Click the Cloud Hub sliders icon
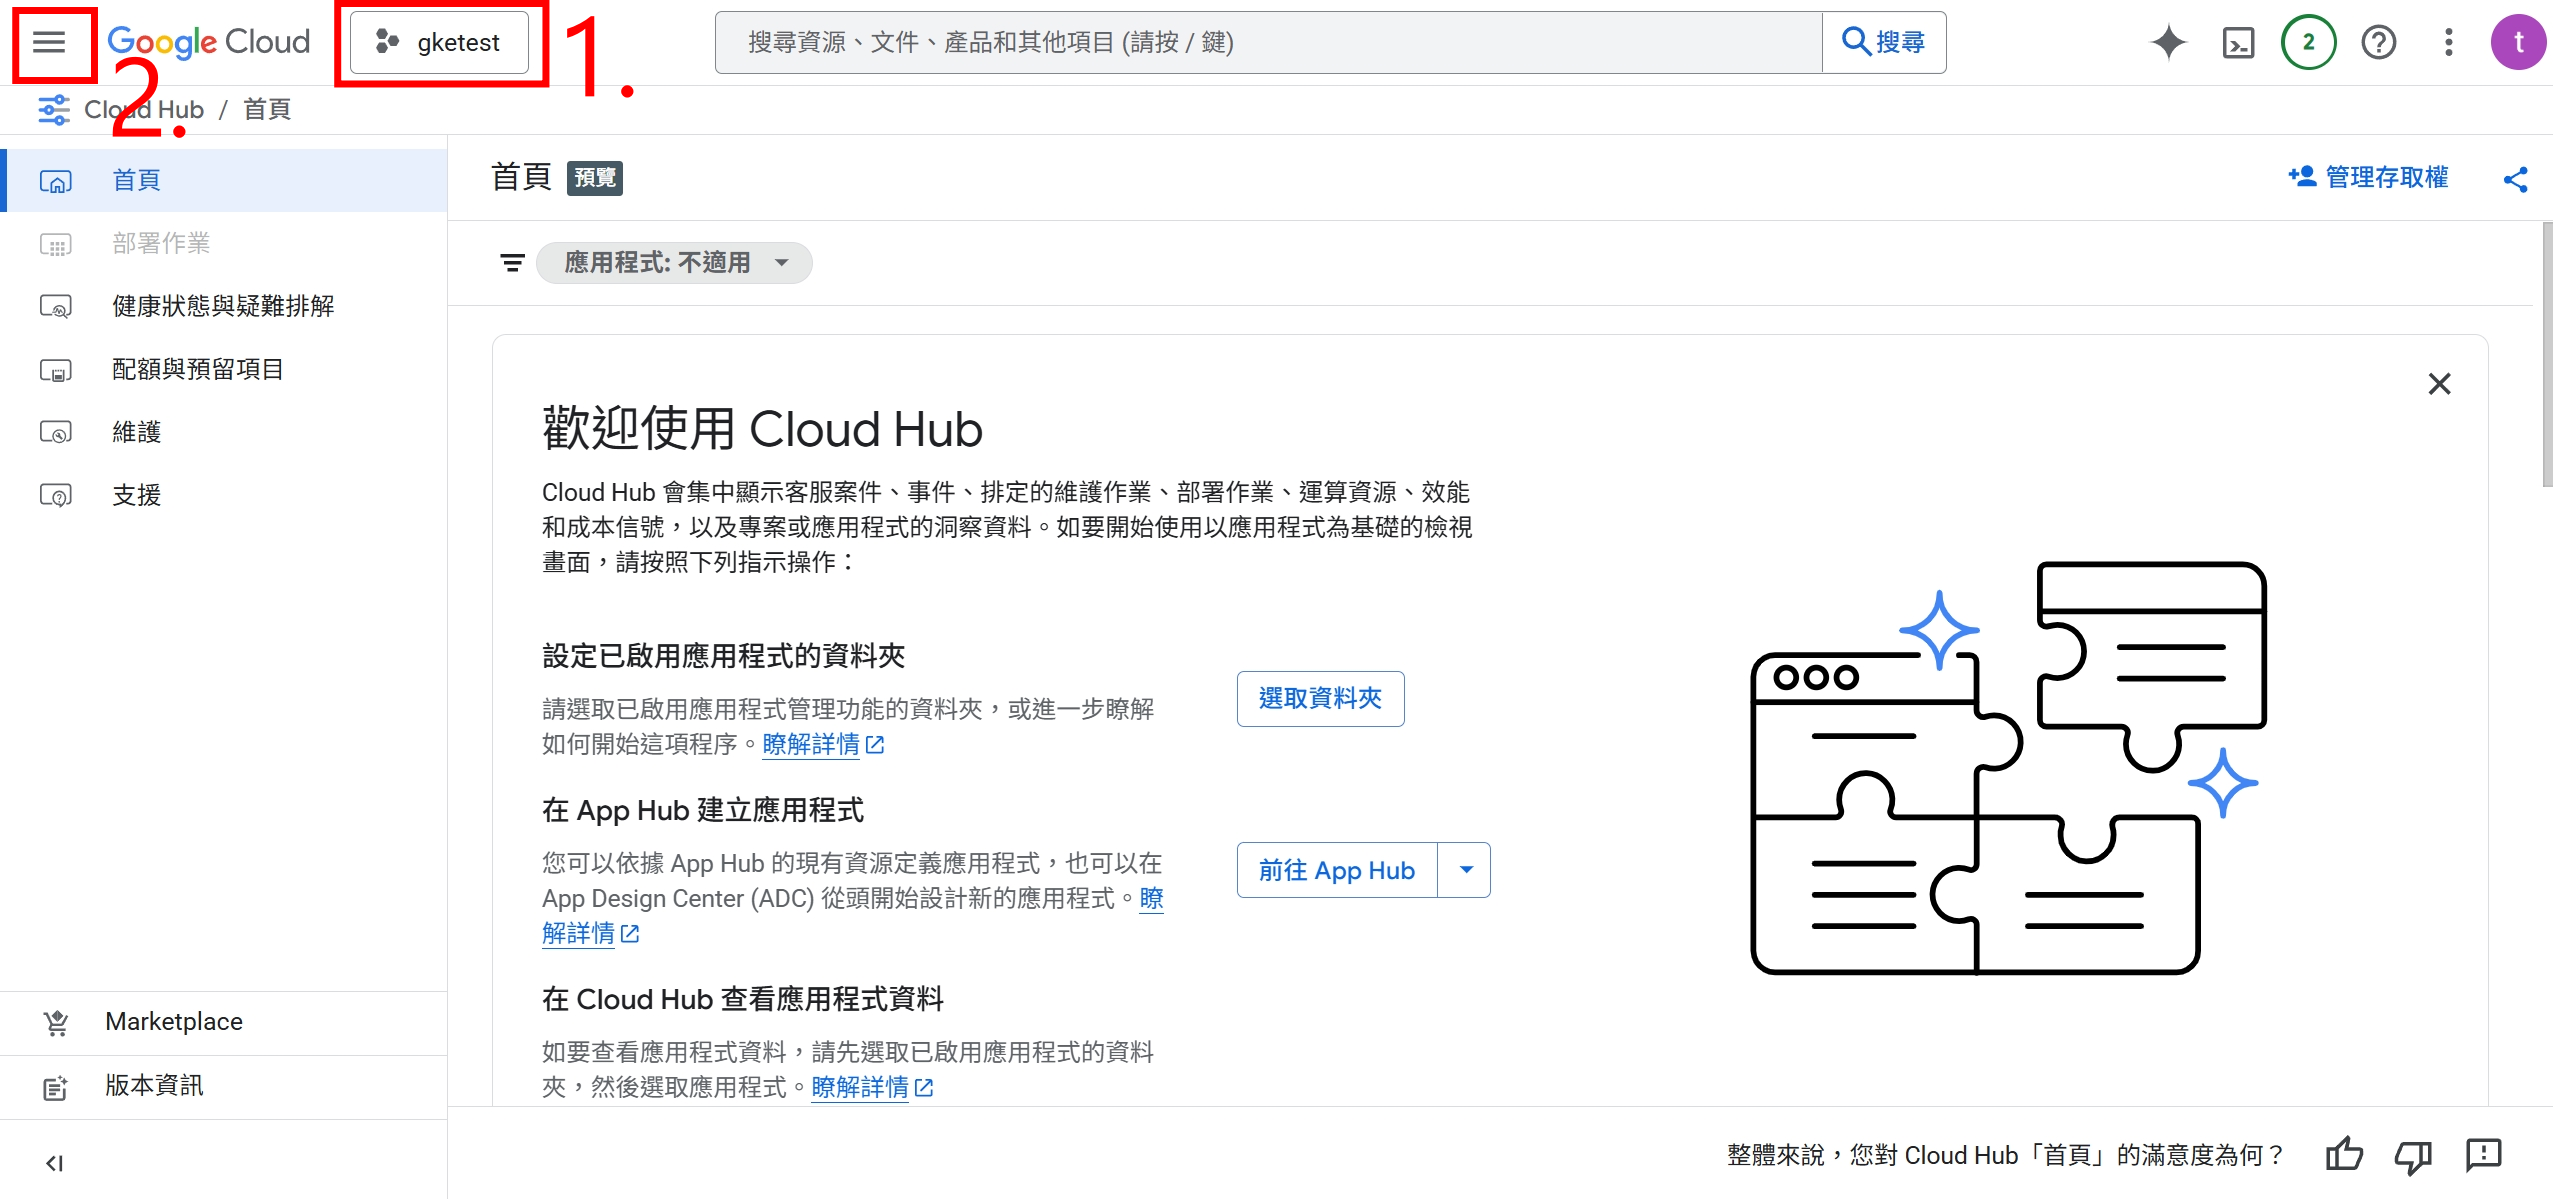 [x=54, y=109]
